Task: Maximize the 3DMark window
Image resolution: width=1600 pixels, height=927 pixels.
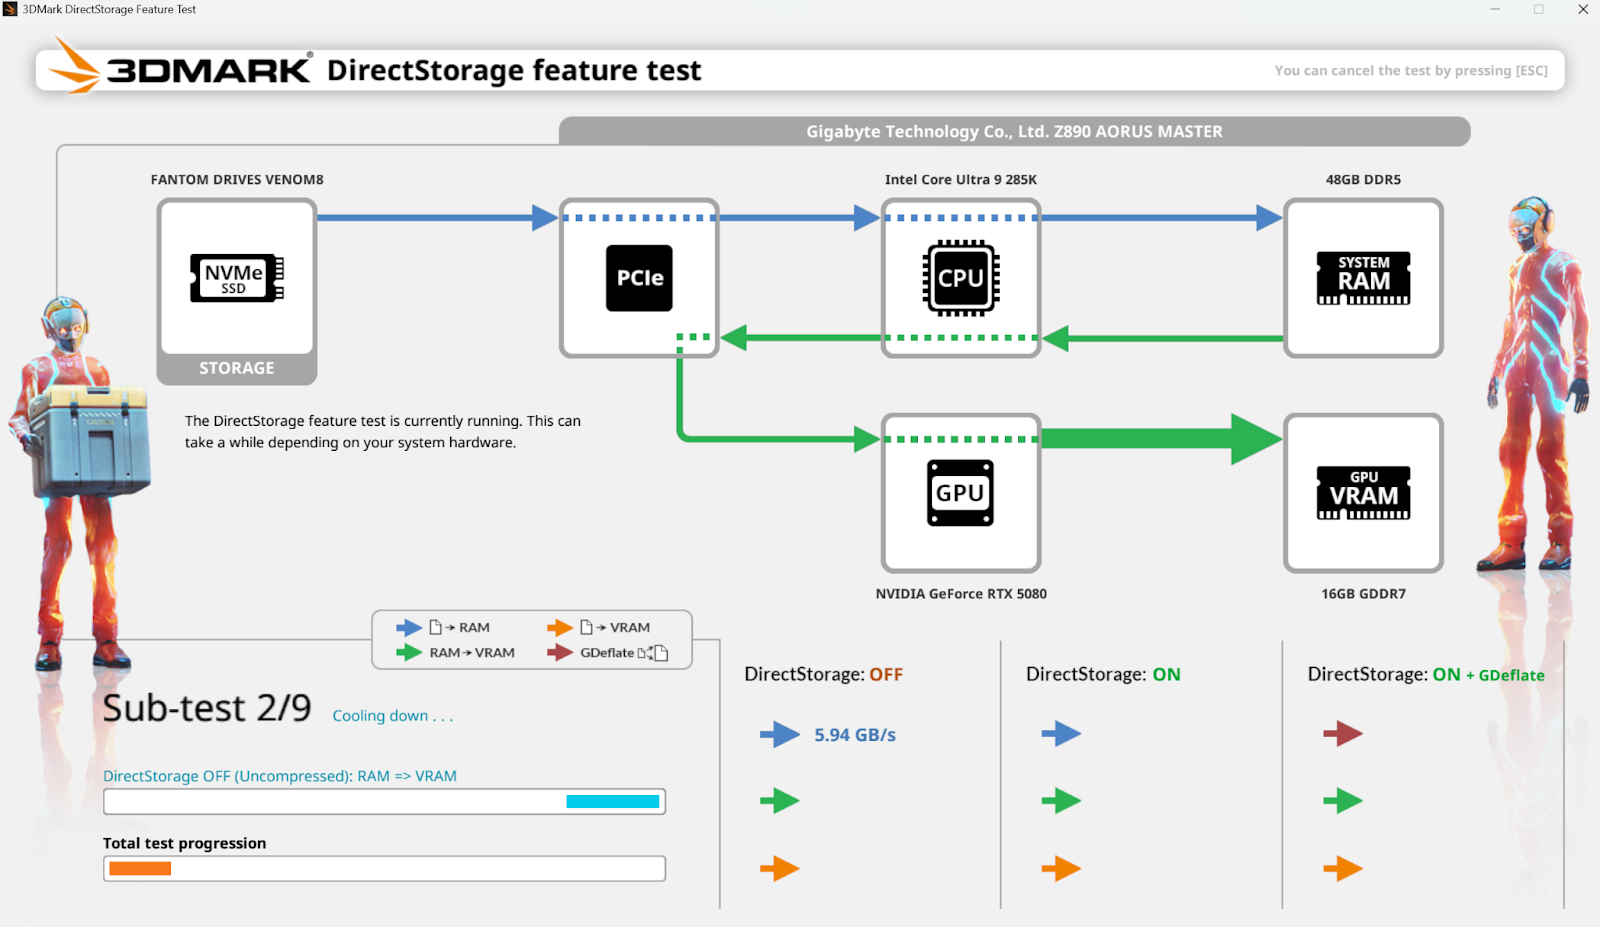Action: point(1539,9)
